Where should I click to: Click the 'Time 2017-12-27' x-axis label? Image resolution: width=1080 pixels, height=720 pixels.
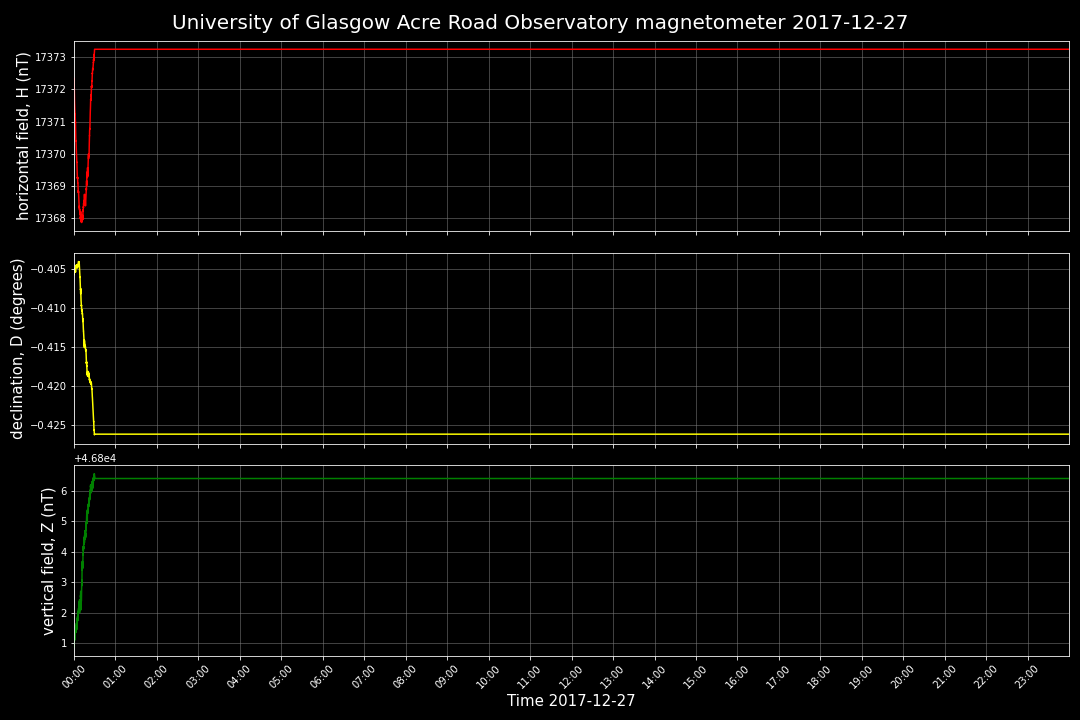click(571, 701)
